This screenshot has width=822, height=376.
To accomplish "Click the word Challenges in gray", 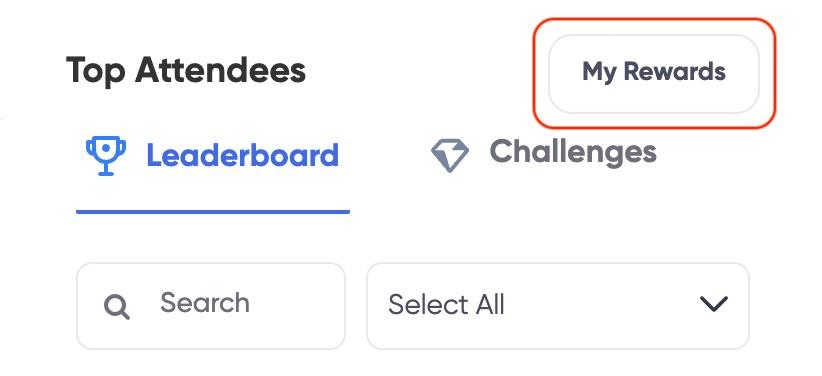I will coord(573,153).
